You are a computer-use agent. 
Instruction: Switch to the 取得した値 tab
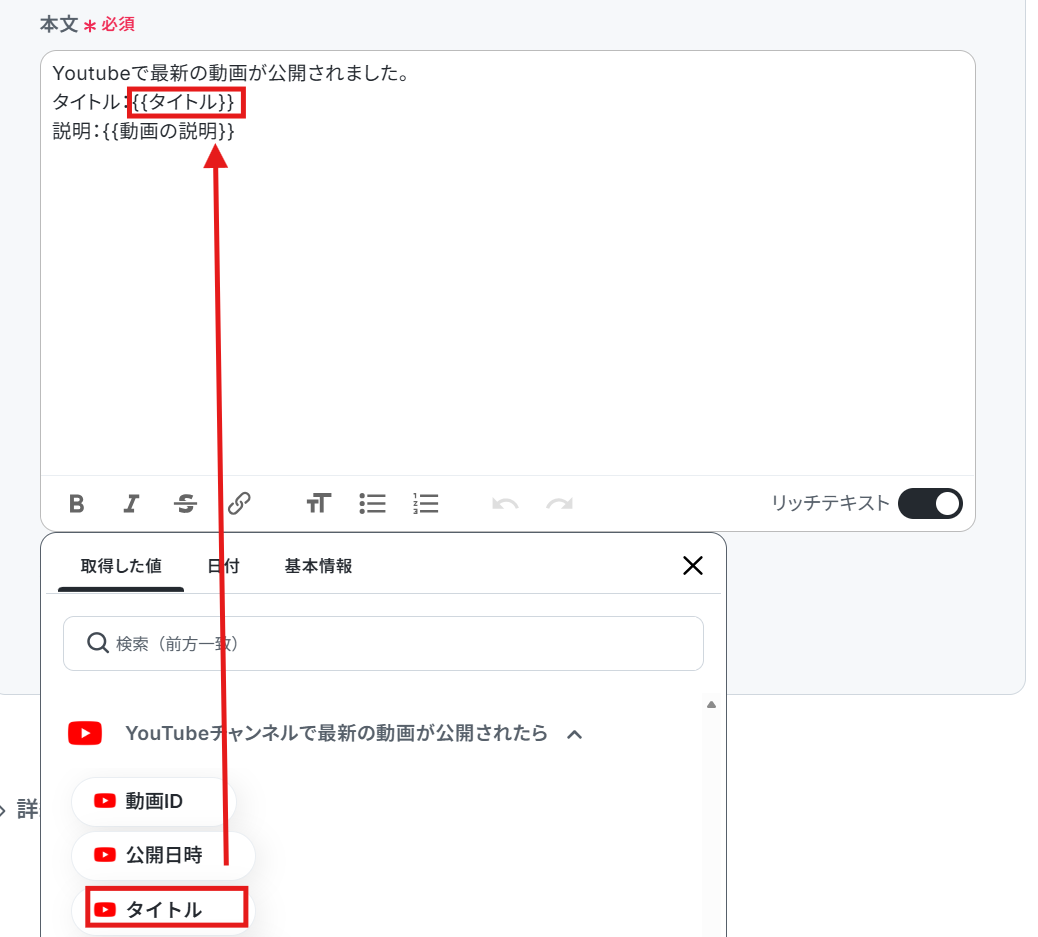121,566
